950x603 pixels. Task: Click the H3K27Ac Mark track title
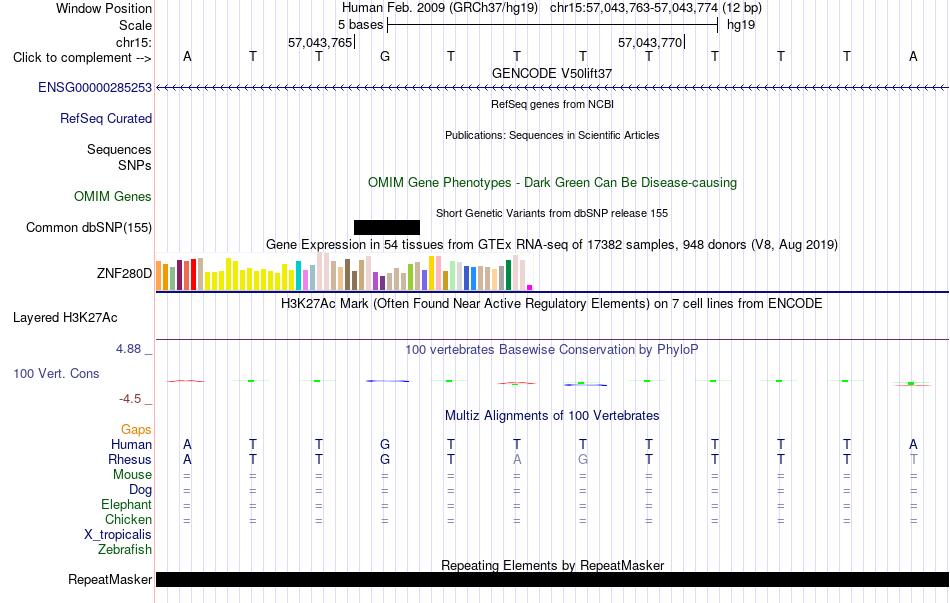click(552, 303)
